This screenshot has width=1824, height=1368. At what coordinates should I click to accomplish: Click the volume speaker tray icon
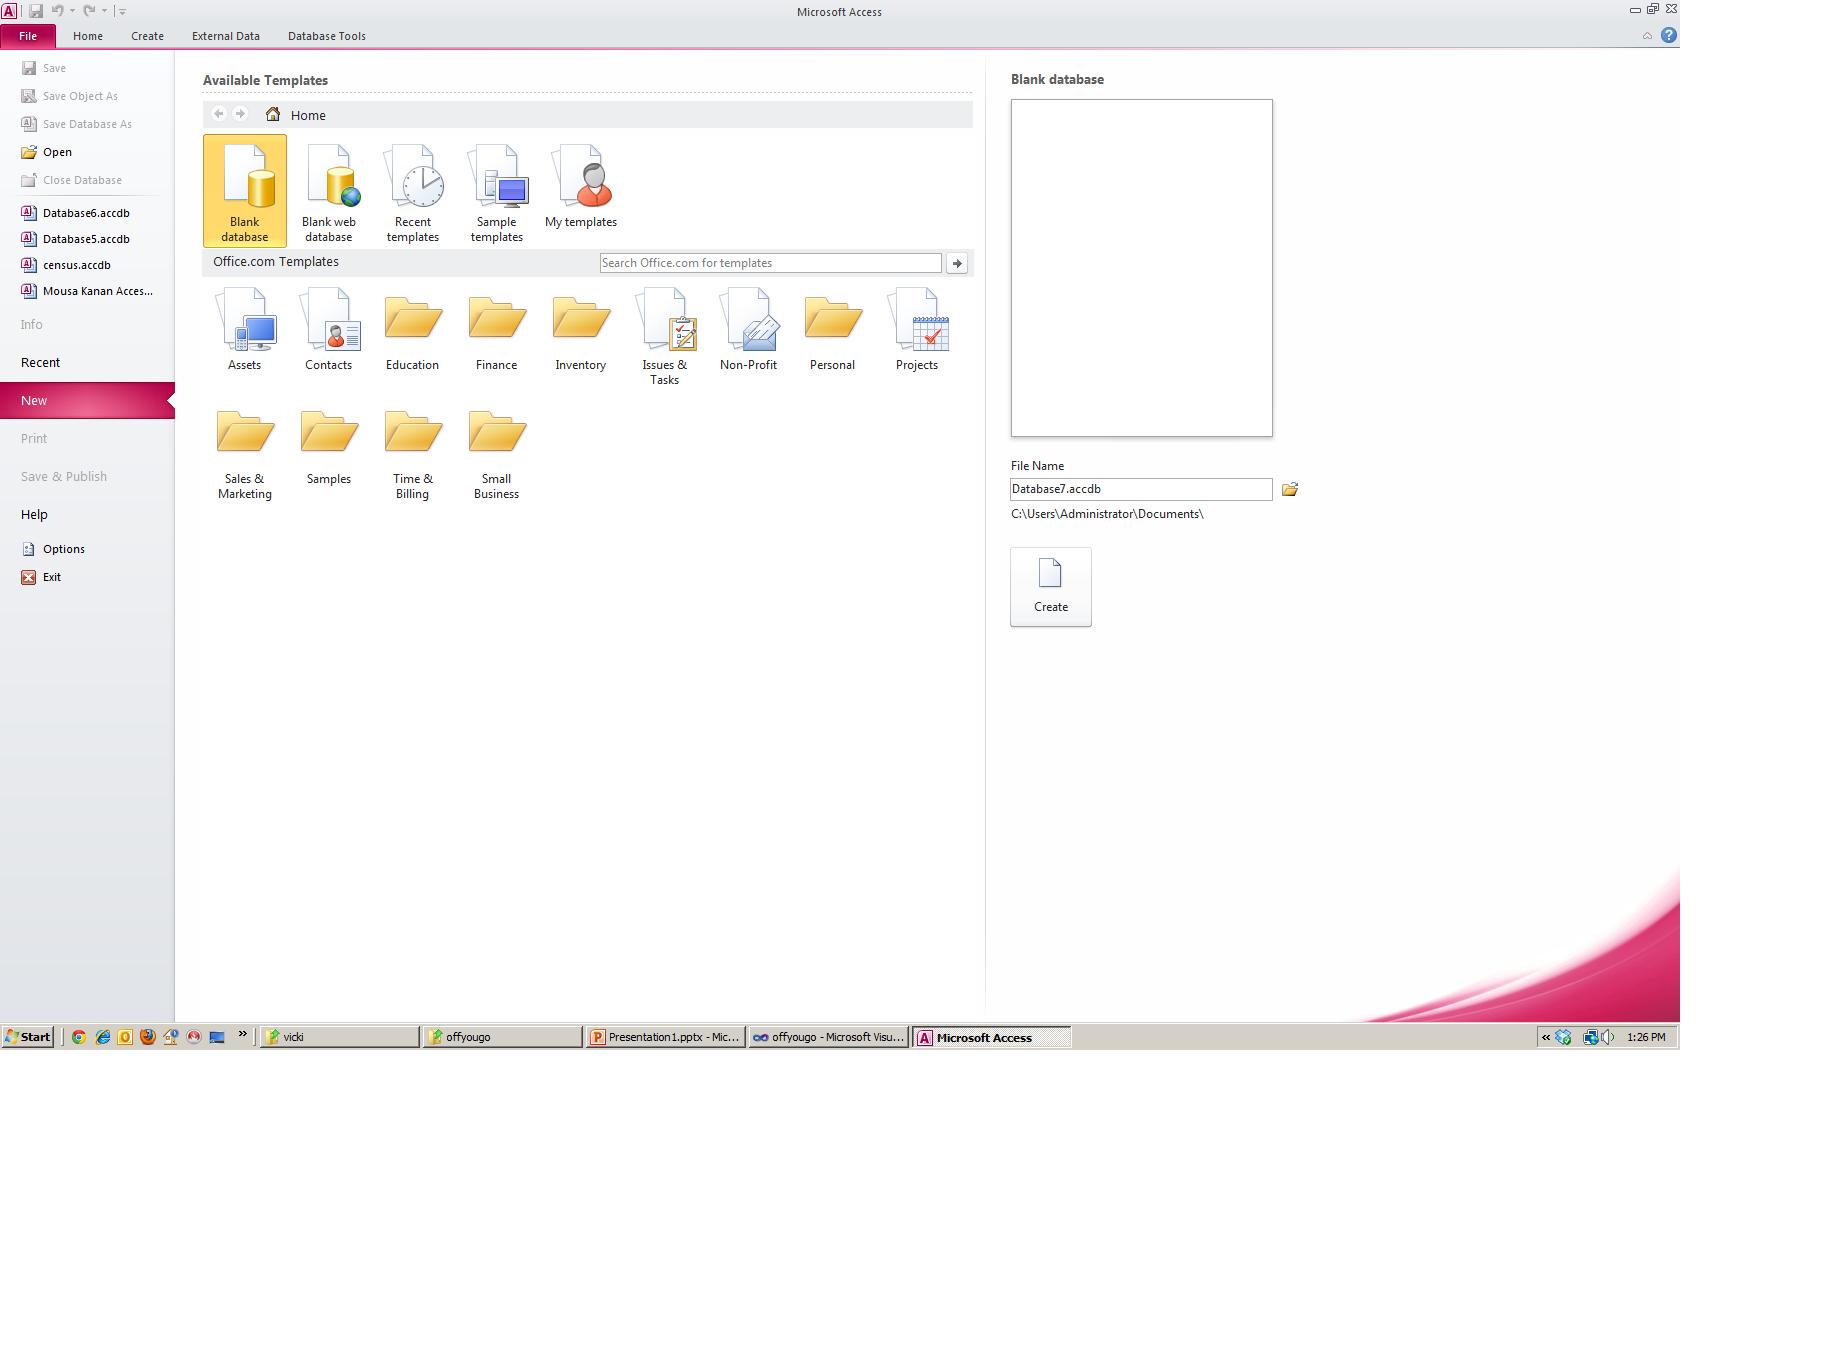1607,1037
